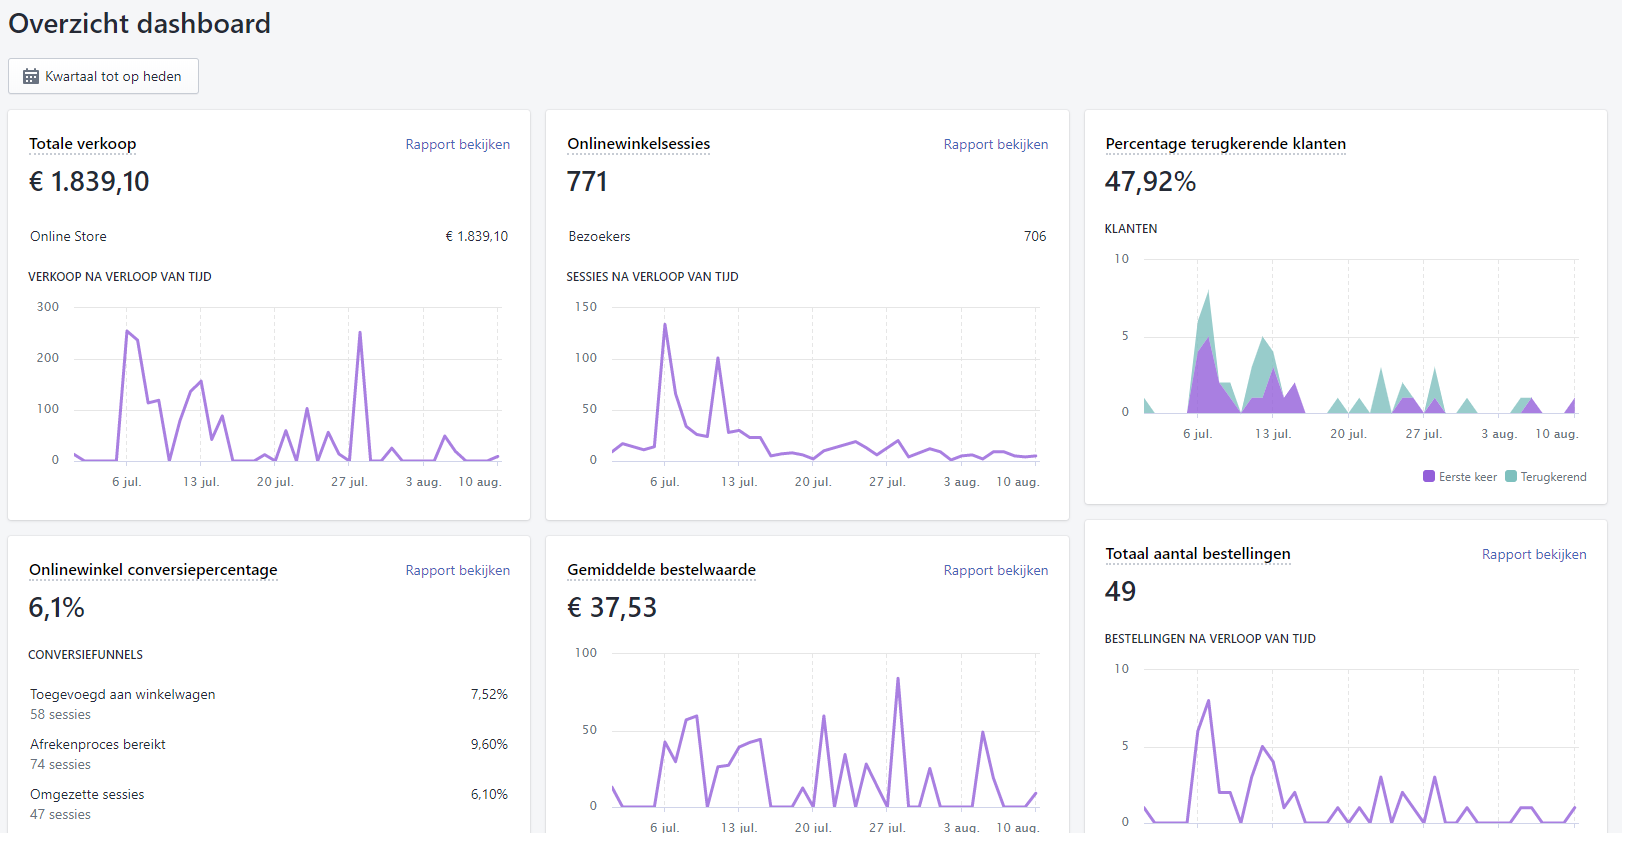1628x845 pixels.
Task: Click the CONVERSIEFUNNELS section label
Action: [85, 655]
